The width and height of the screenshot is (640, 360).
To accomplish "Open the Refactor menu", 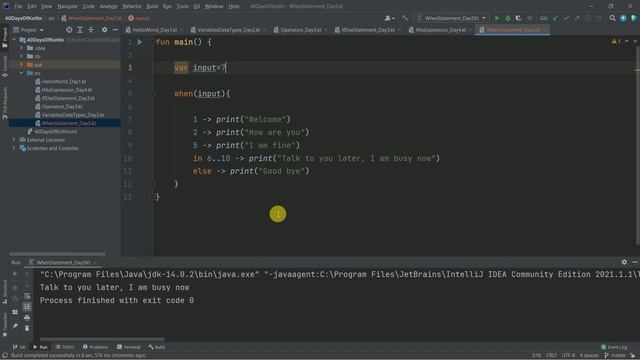I will tap(132, 6).
